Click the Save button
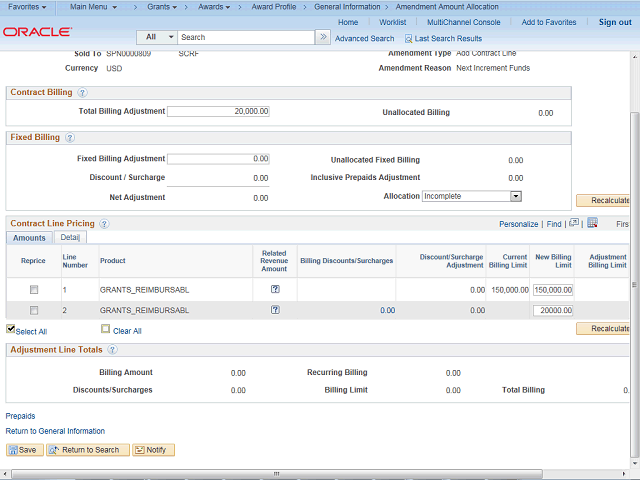 click(x=24, y=450)
